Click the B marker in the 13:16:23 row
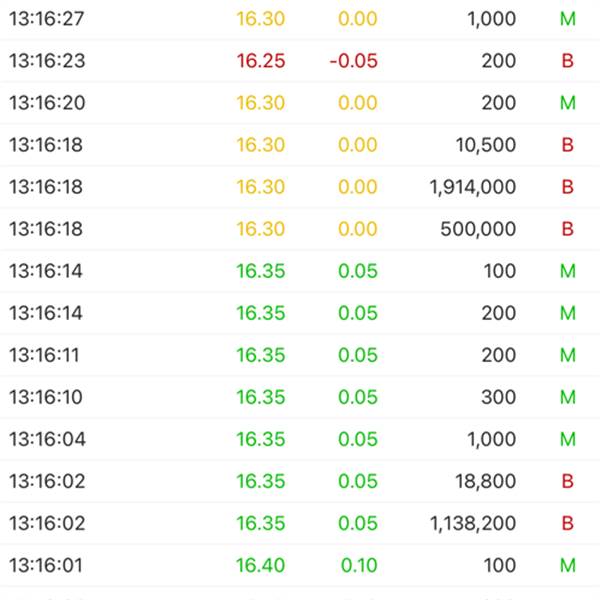This screenshot has height=600, width=600. click(x=568, y=61)
